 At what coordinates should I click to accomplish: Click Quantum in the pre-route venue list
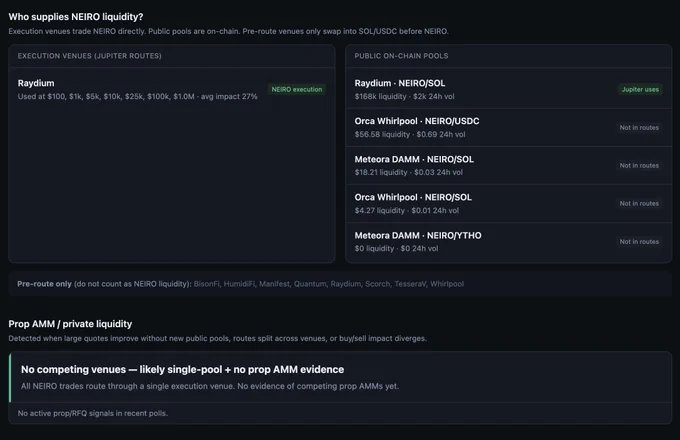pos(310,284)
